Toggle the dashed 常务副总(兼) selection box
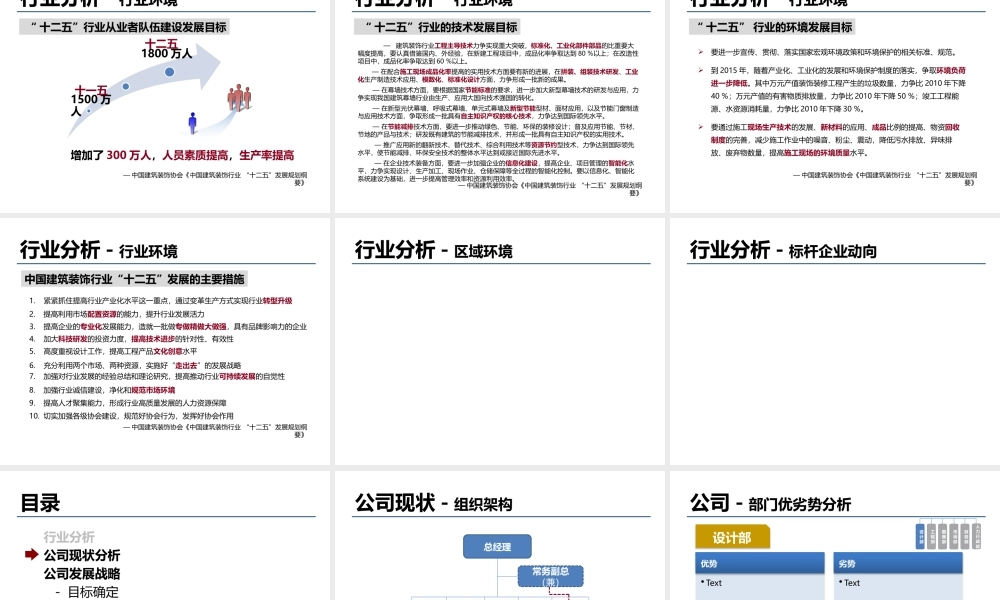Screen dimensions: 1000x600 (550, 577)
